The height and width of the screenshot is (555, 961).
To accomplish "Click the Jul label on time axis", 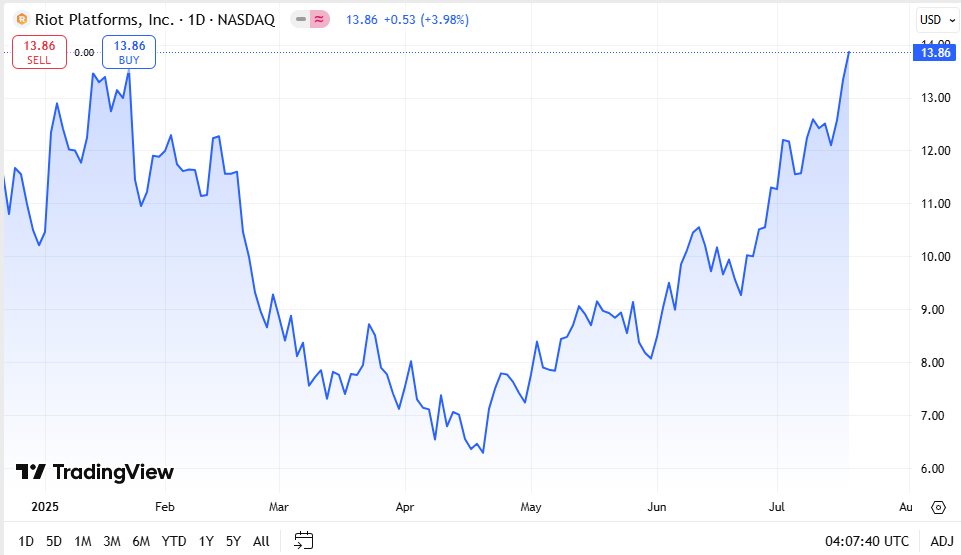I will click(777, 507).
